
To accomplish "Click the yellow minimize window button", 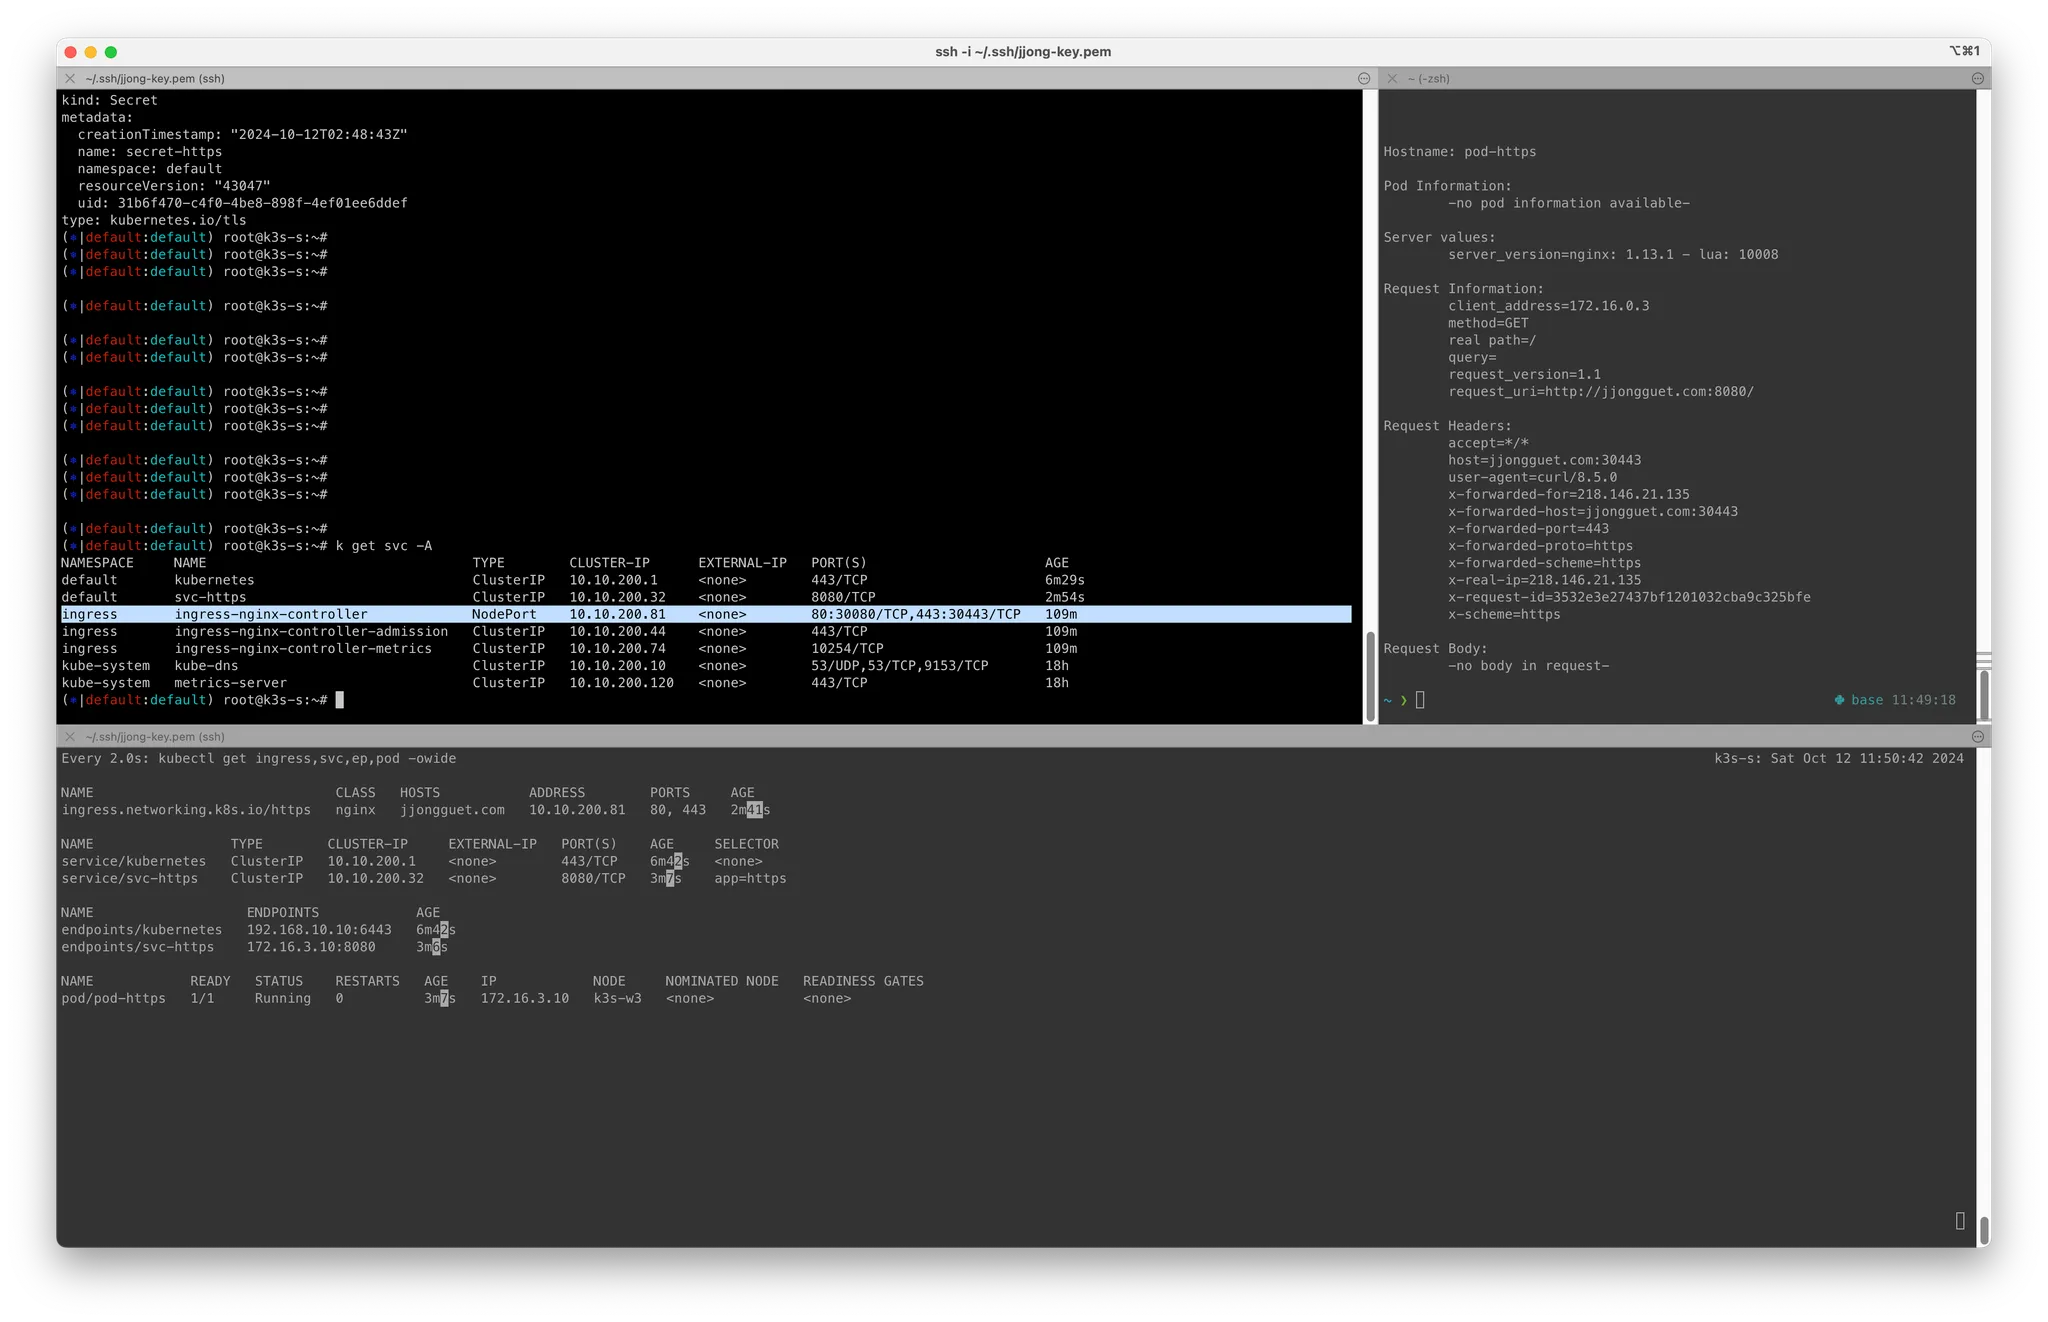I will click(90, 52).
